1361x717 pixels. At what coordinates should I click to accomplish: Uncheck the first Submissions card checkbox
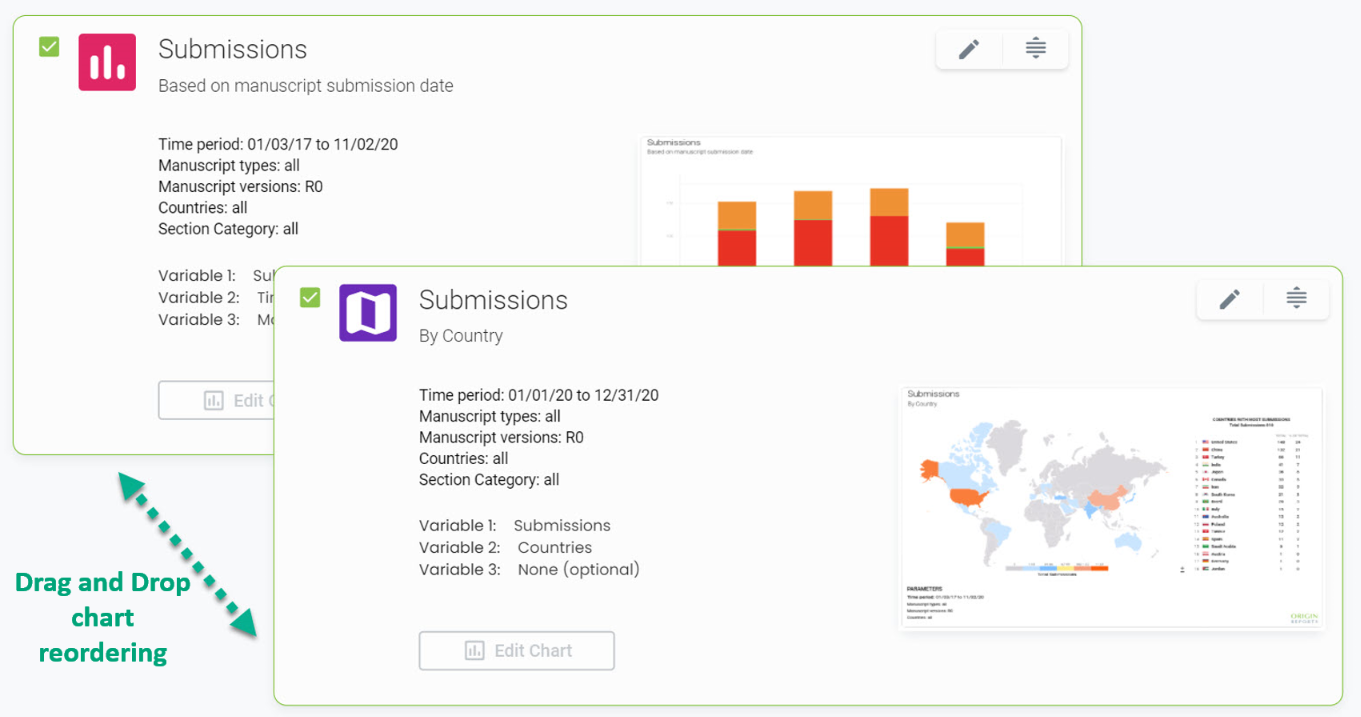[49, 46]
